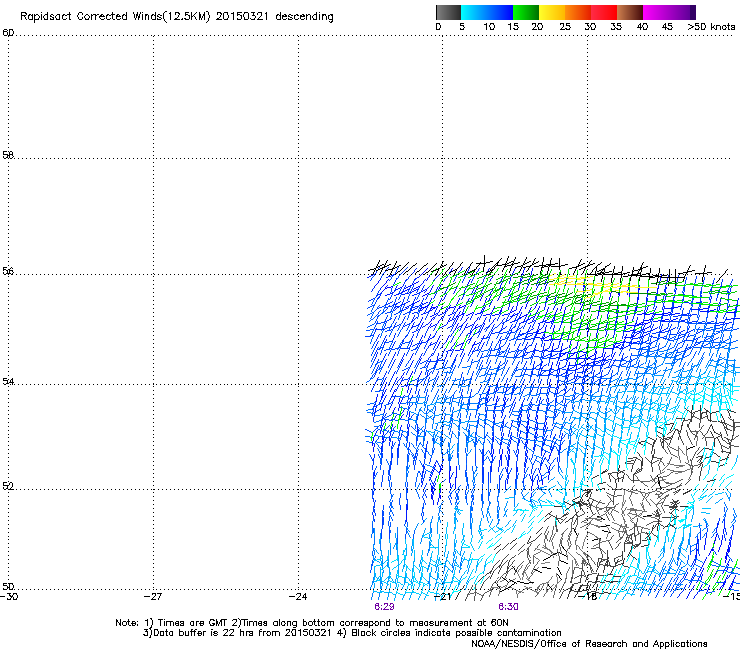Click the date '20150321' in the title
The height and width of the screenshot is (650, 740).
242,16
